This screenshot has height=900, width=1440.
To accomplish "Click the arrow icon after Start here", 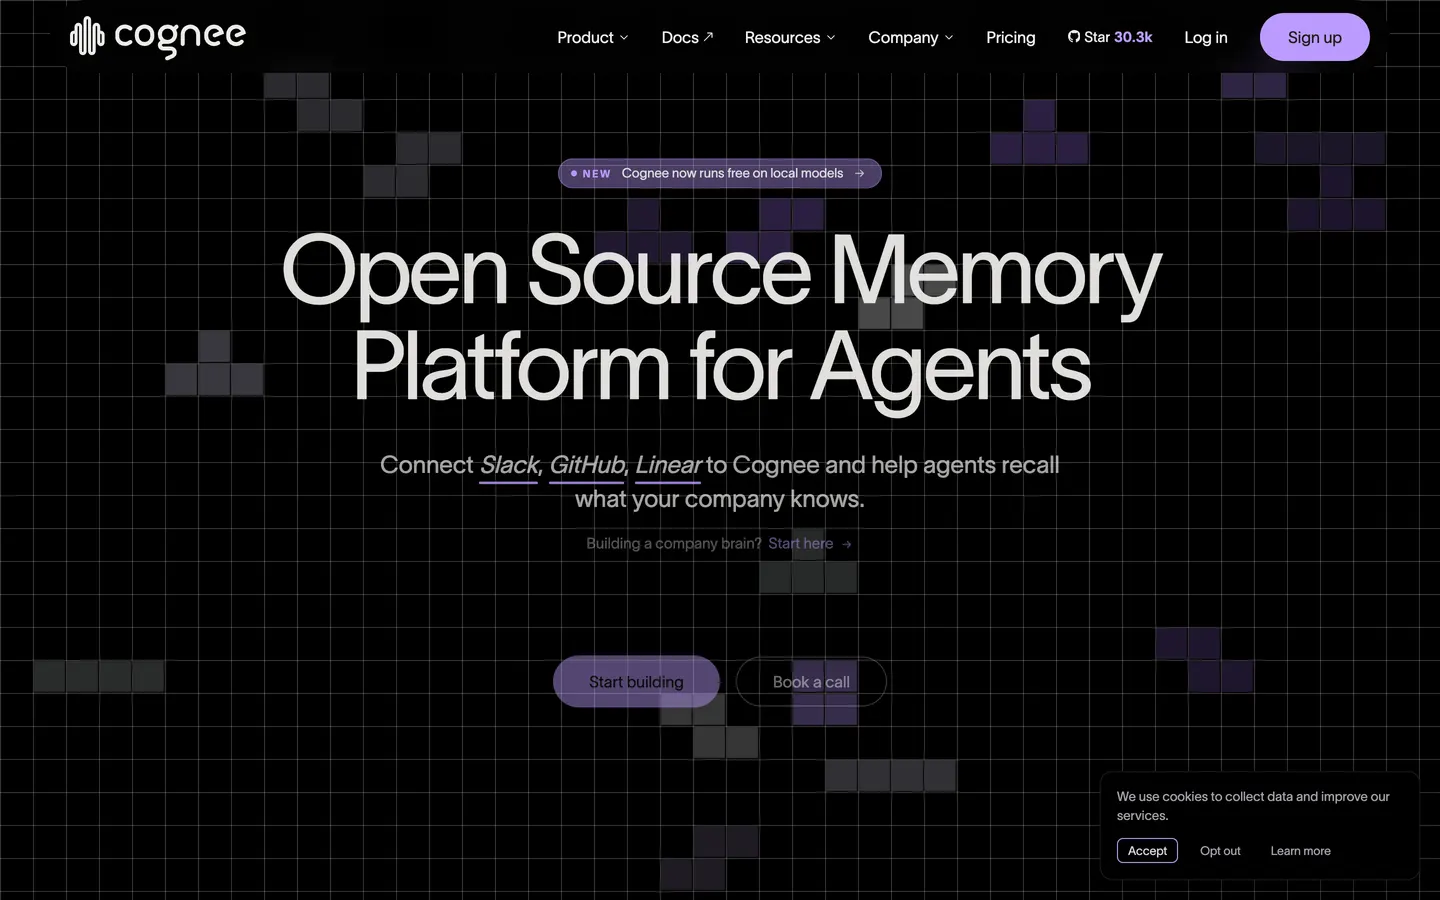I will click(x=847, y=544).
